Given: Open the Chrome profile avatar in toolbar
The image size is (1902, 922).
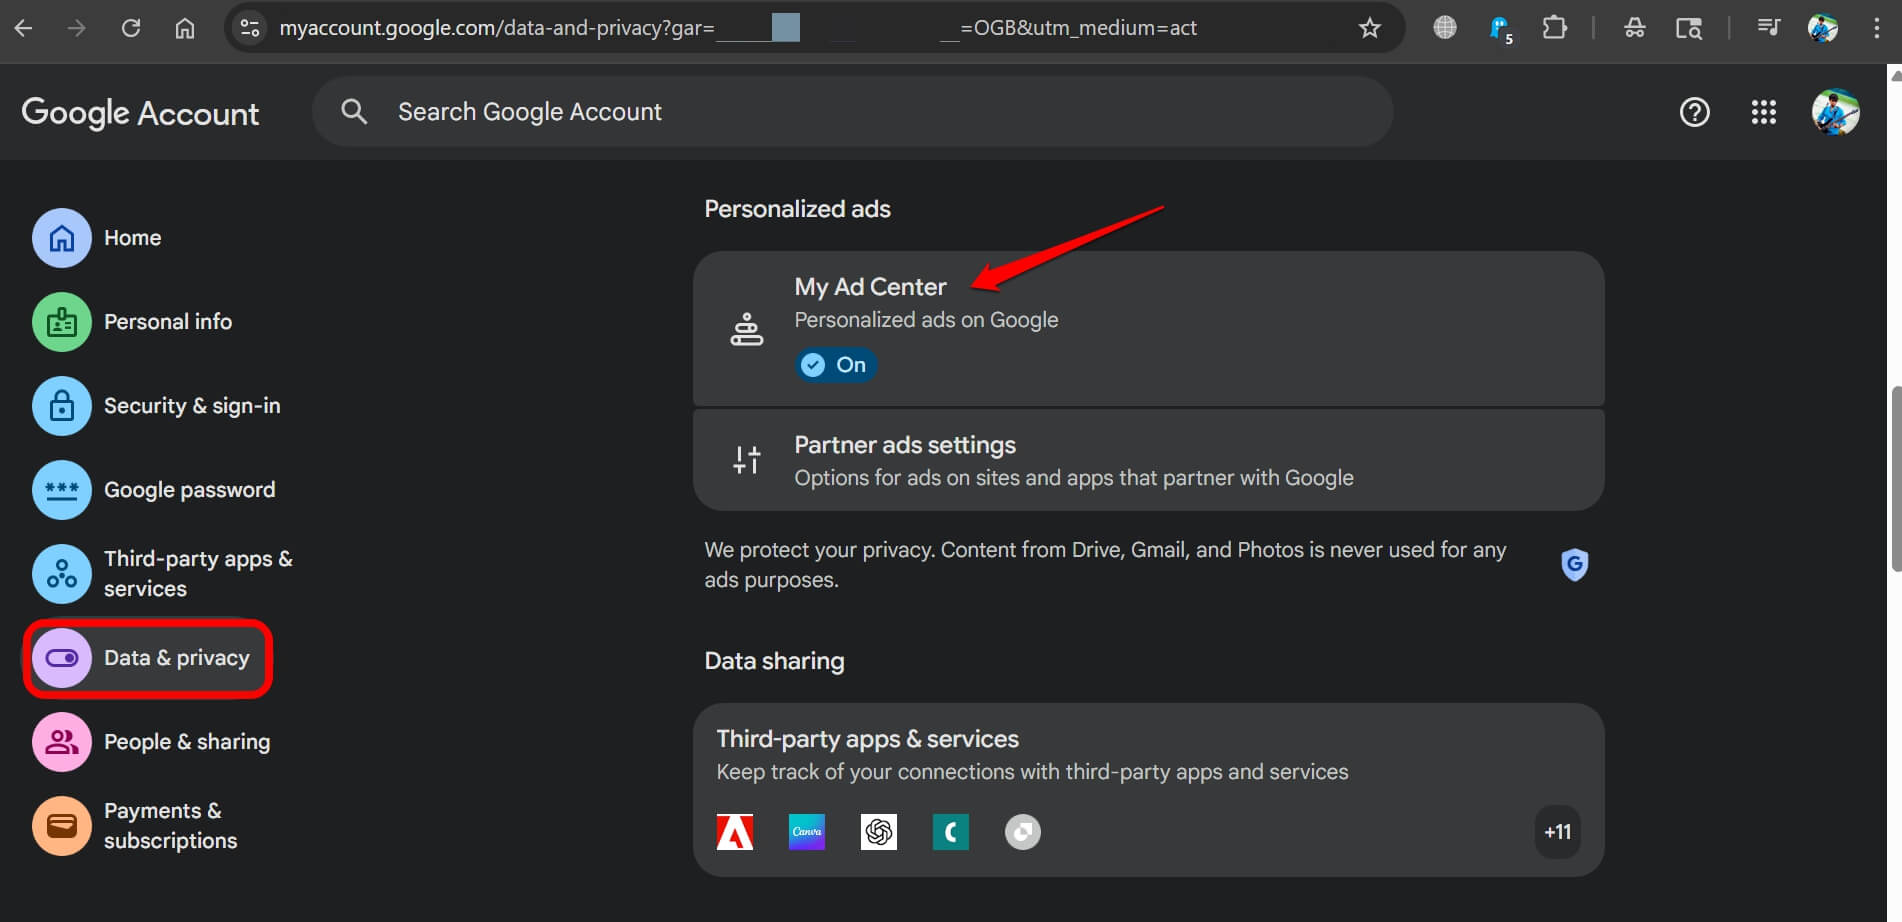Looking at the screenshot, I should click(x=1823, y=28).
